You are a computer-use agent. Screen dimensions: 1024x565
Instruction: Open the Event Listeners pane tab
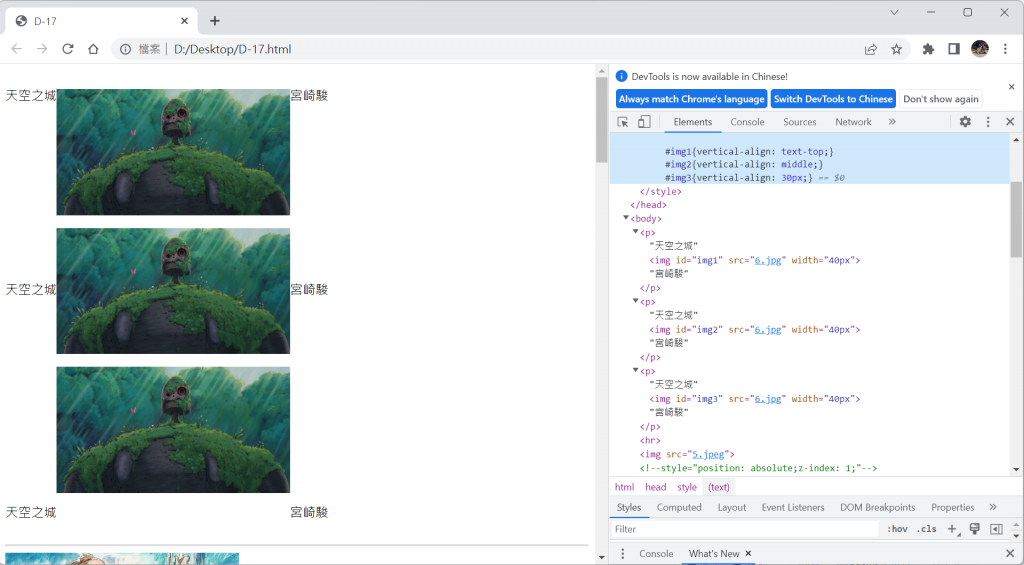tap(793, 508)
